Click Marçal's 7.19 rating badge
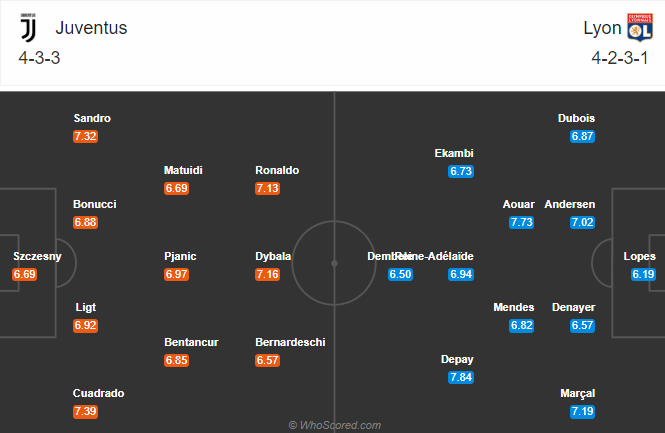This screenshot has width=665, height=433. pos(582,411)
